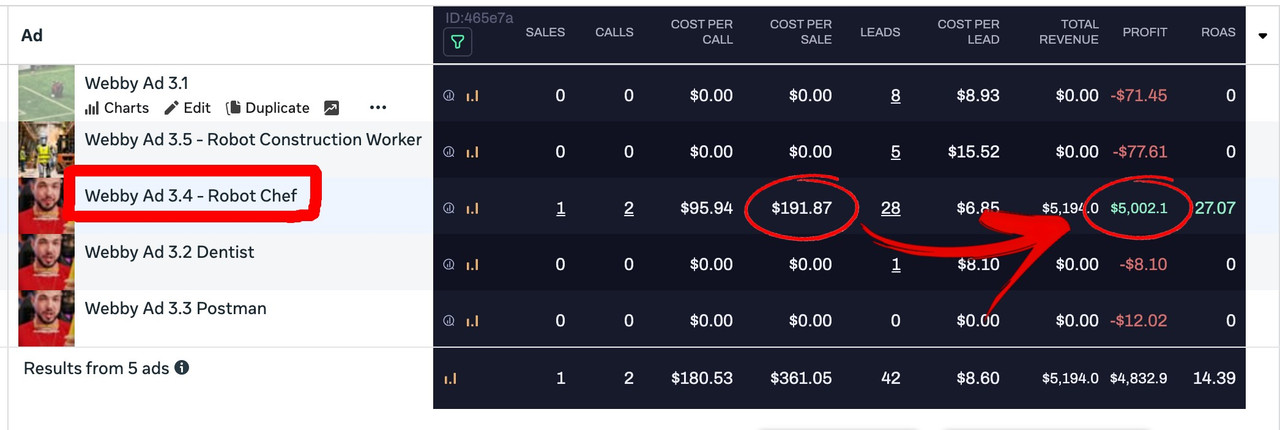Edit Webby Ad 3.1 via the pencil icon
The height and width of the screenshot is (430, 1280).
click(188, 108)
